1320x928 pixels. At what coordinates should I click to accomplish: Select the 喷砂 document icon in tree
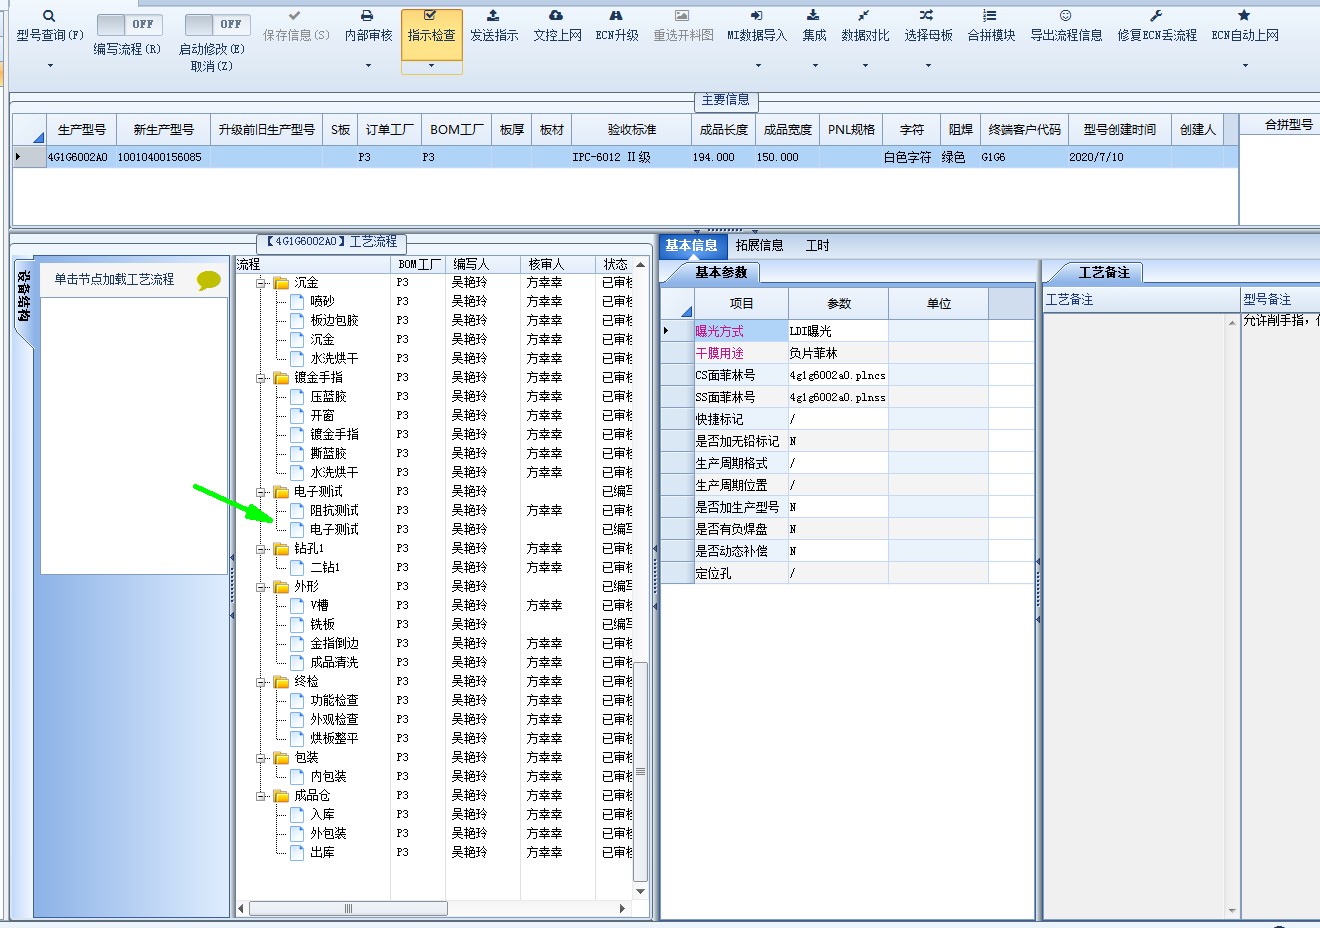click(x=297, y=301)
